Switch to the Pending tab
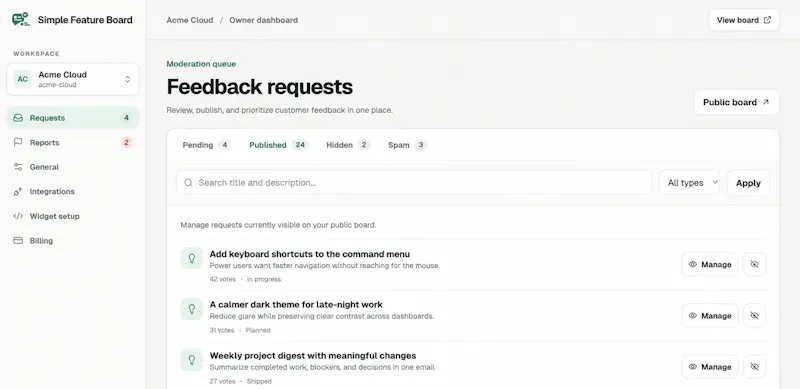This screenshot has height=389, width=800. click(x=207, y=145)
